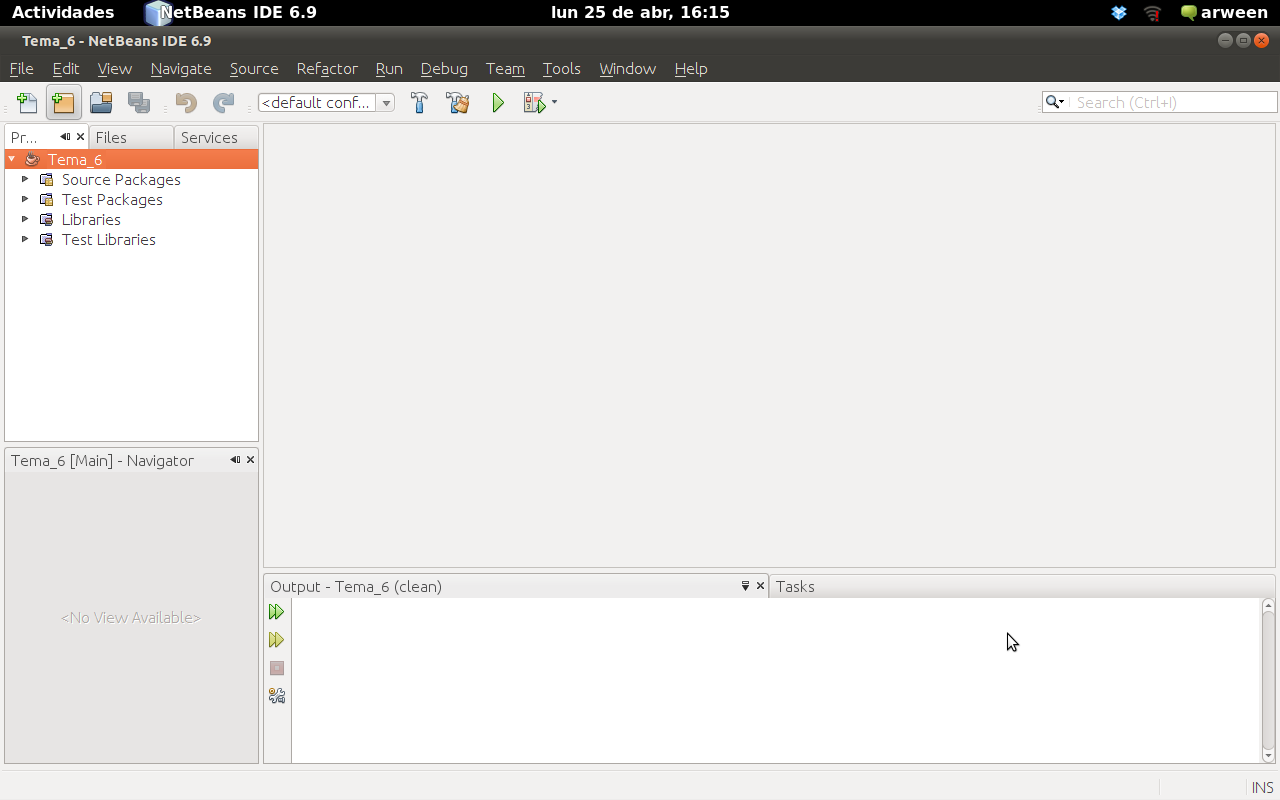Expand the Libraries tree node
Viewport: 1280px width, 800px height.
[24, 219]
